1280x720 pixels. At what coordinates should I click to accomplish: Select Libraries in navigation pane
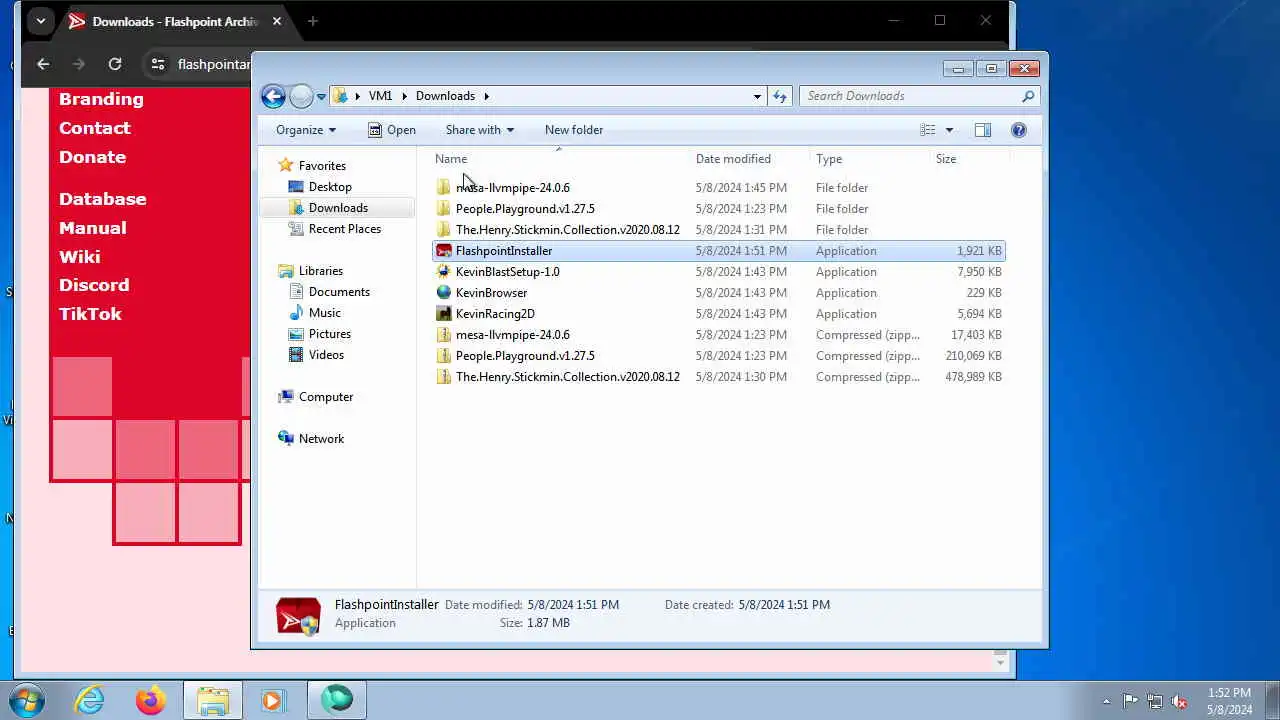[x=321, y=271]
